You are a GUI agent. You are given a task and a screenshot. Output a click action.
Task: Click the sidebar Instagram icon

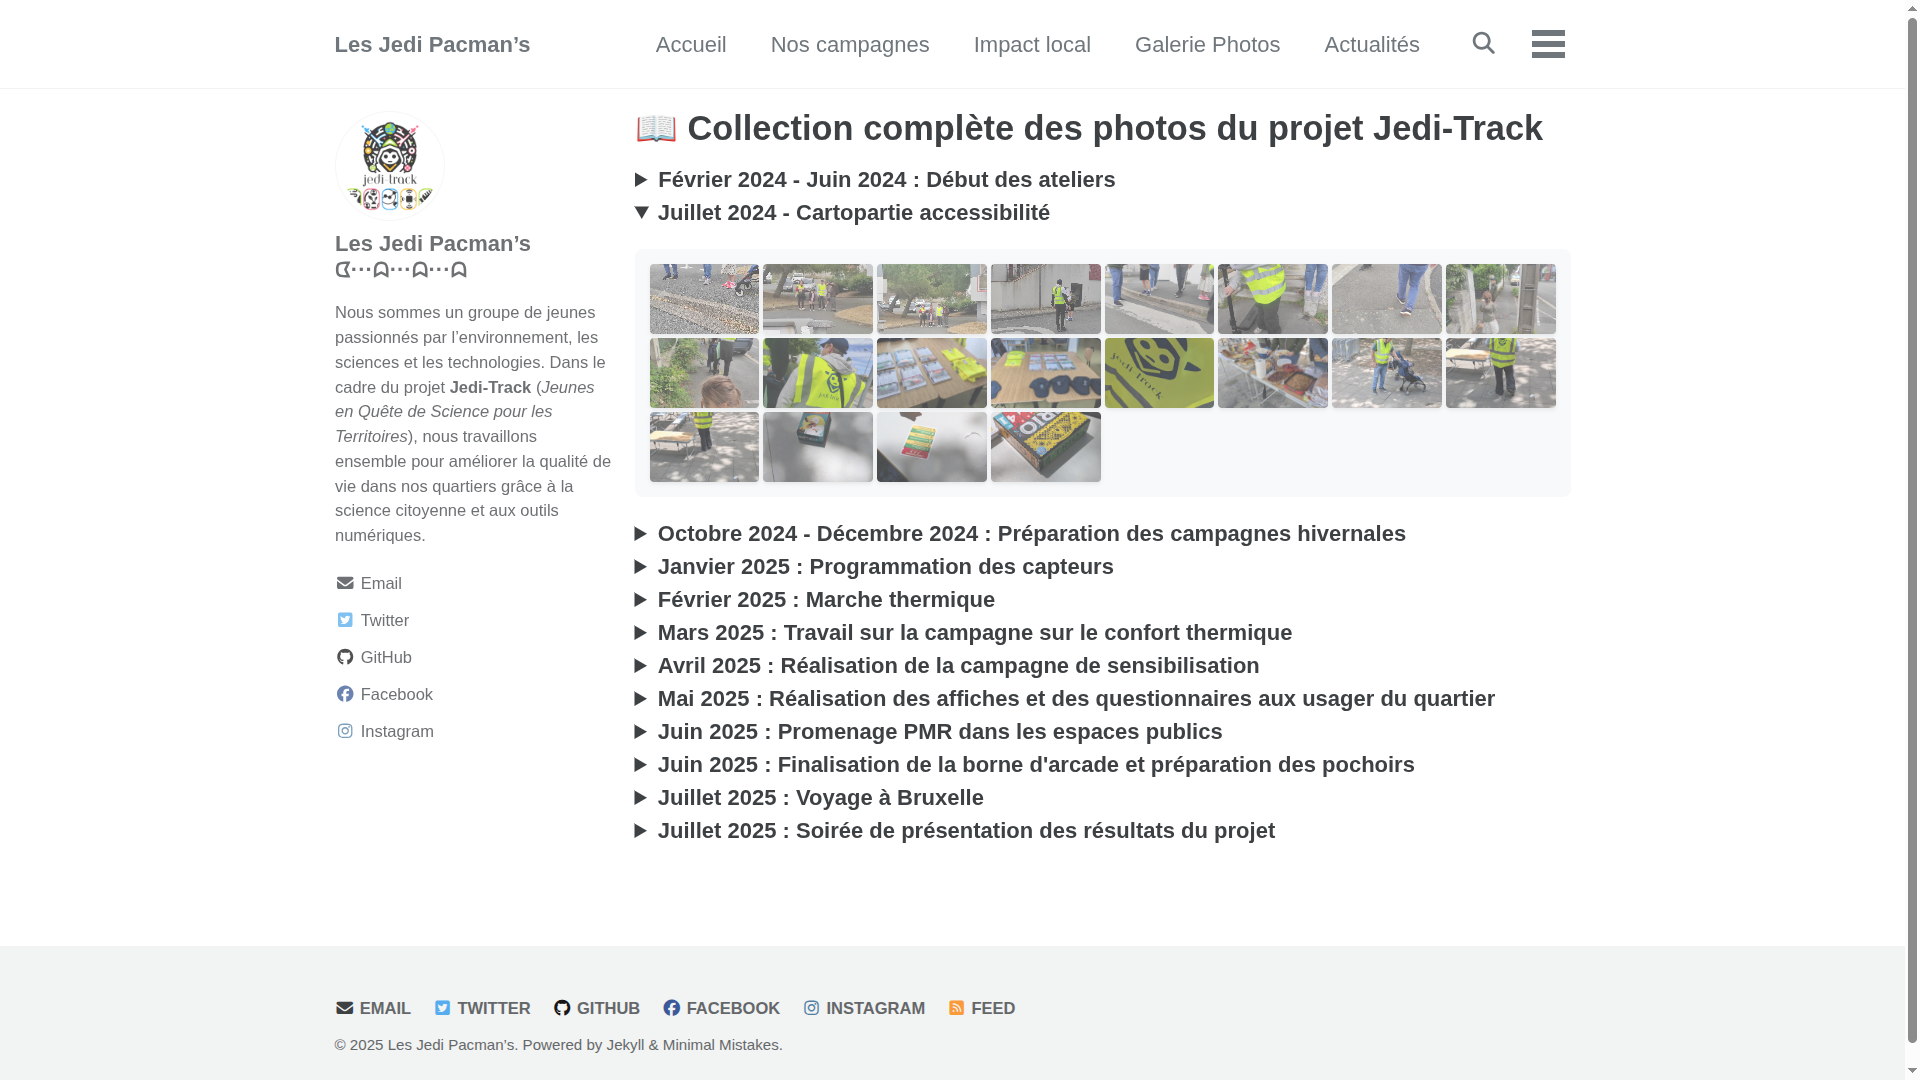click(345, 731)
